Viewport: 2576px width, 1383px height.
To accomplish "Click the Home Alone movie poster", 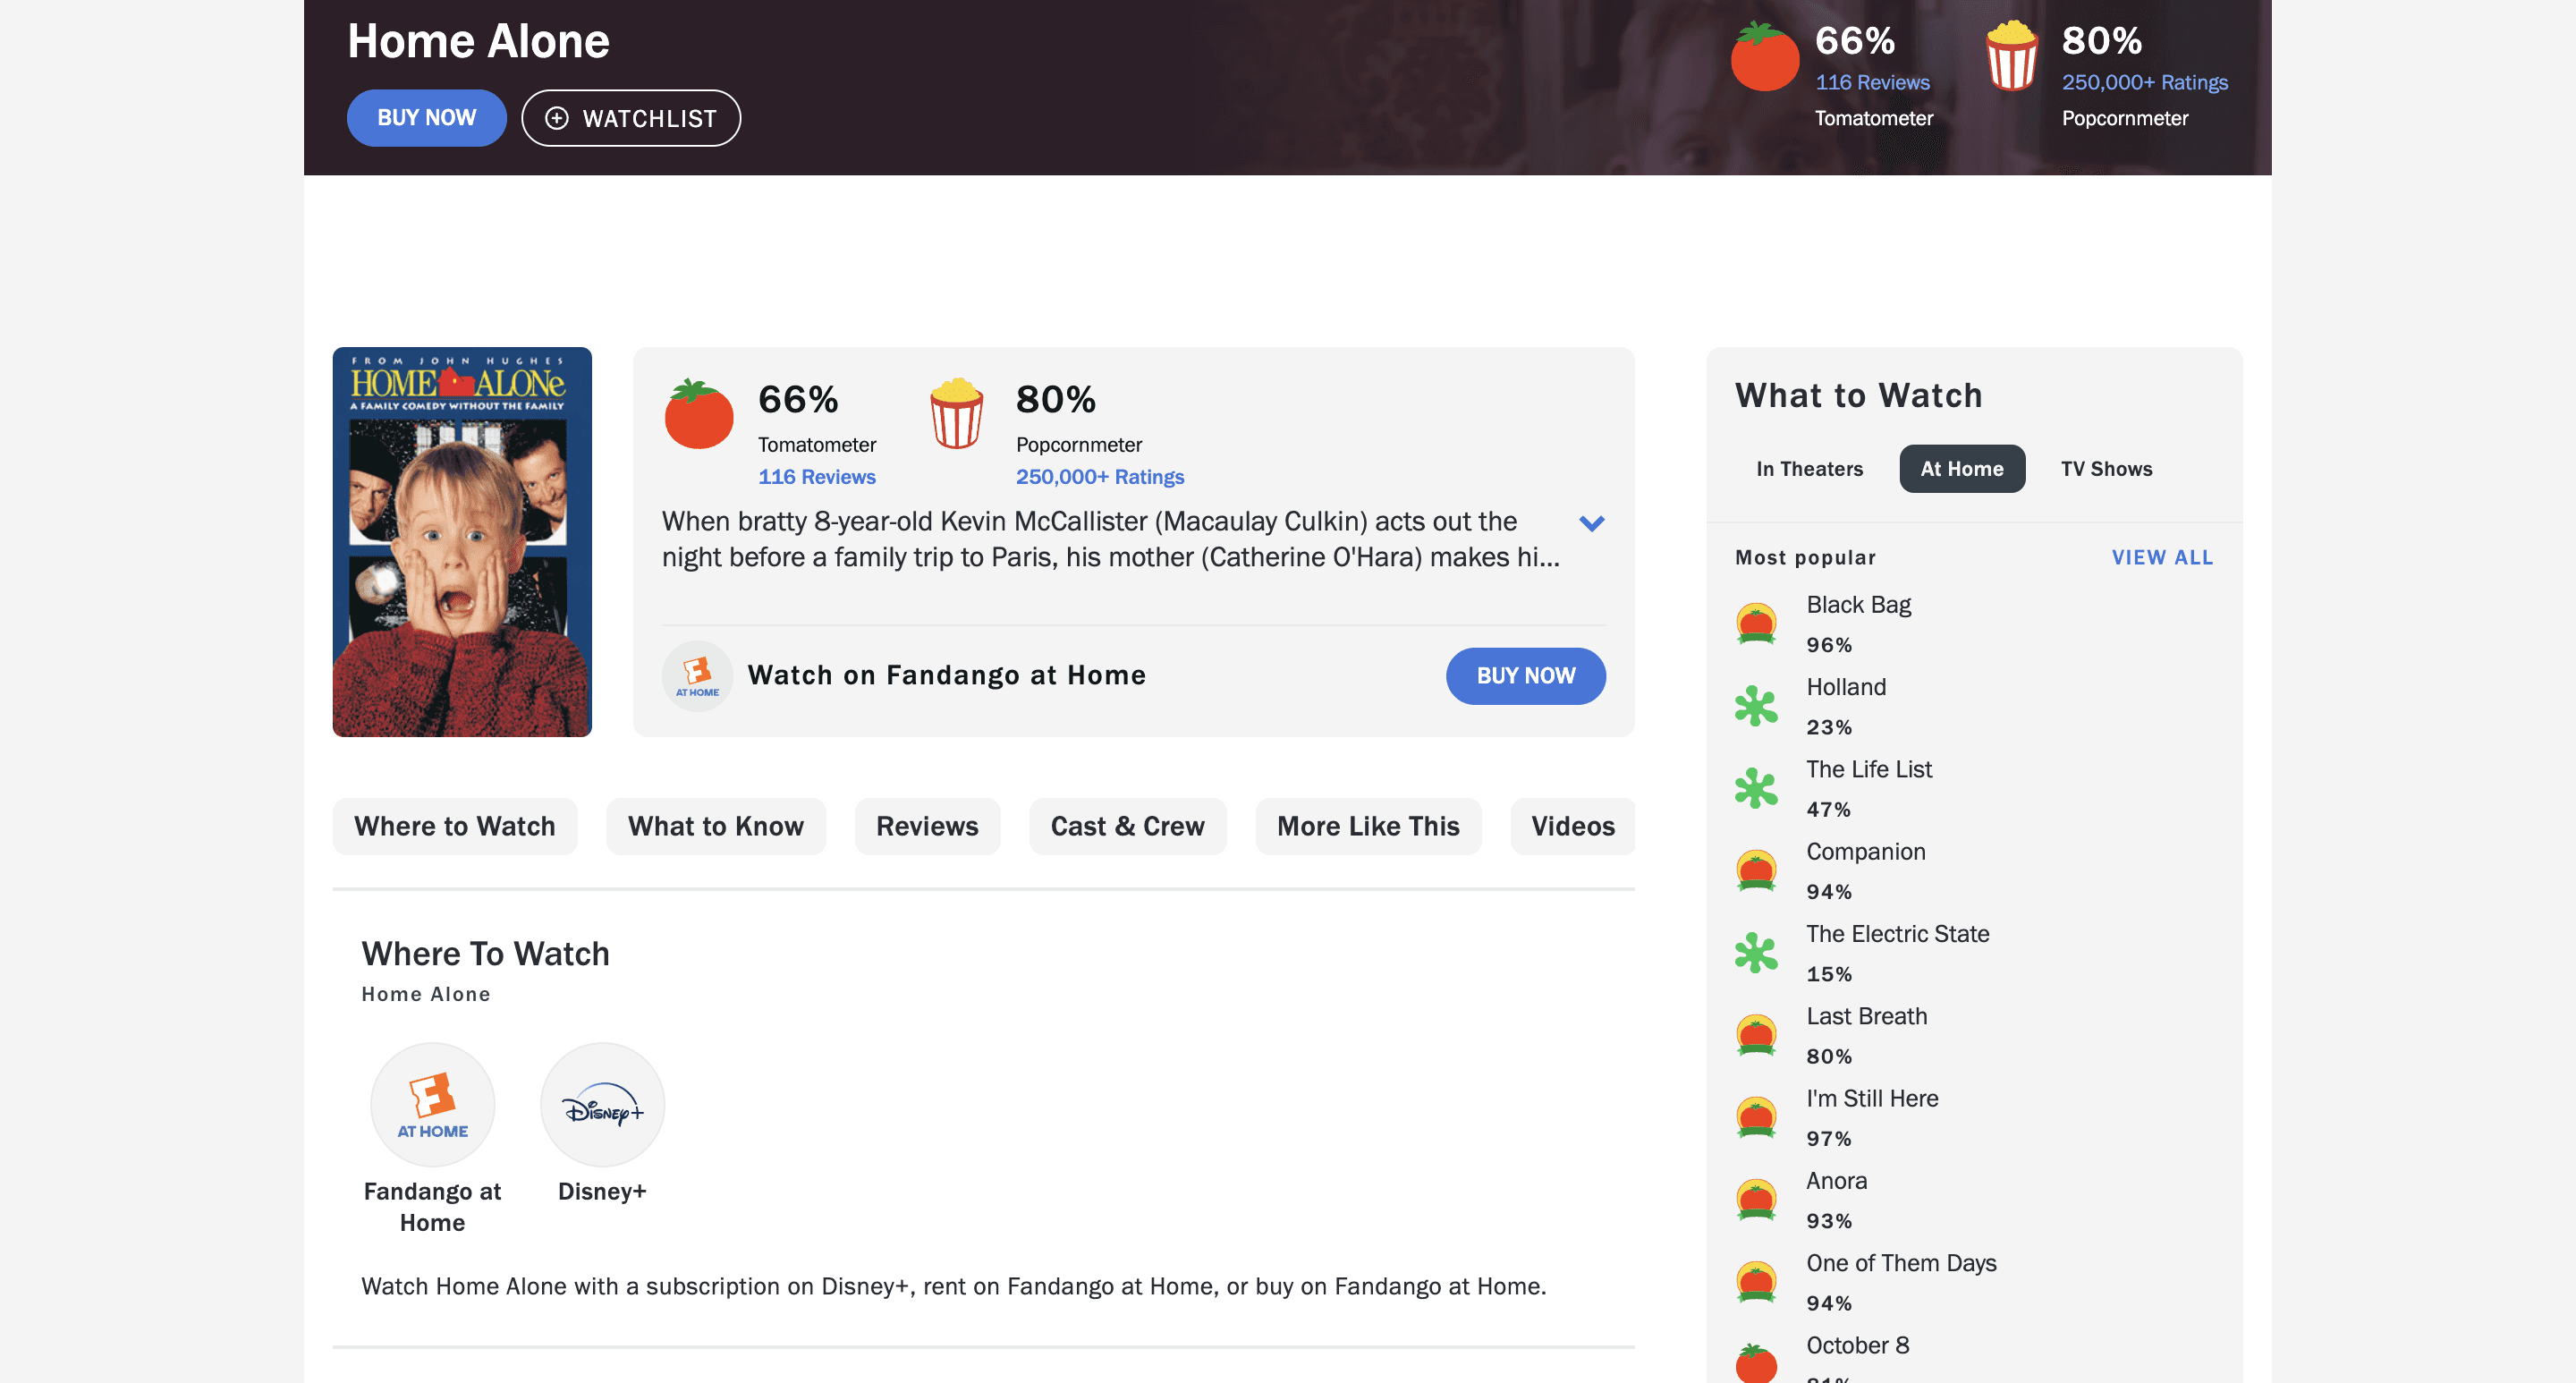I will (x=462, y=542).
